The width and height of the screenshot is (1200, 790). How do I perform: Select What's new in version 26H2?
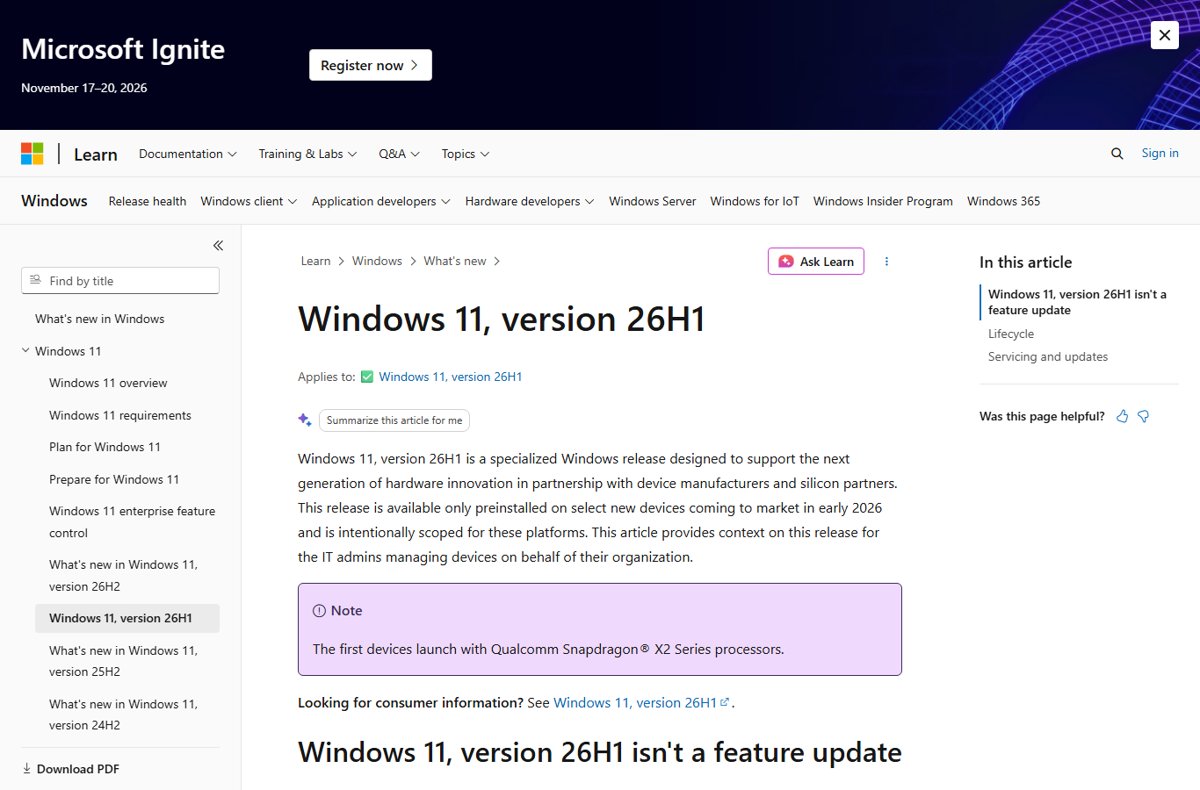click(123, 576)
